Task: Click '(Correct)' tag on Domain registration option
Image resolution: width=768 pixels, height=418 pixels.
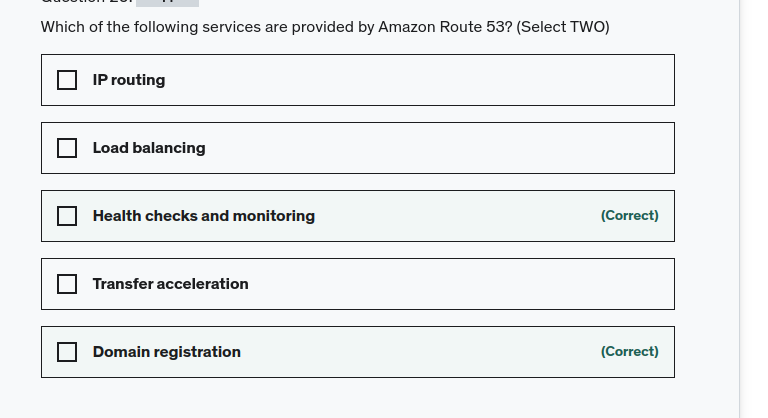Action: tap(629, 352)
